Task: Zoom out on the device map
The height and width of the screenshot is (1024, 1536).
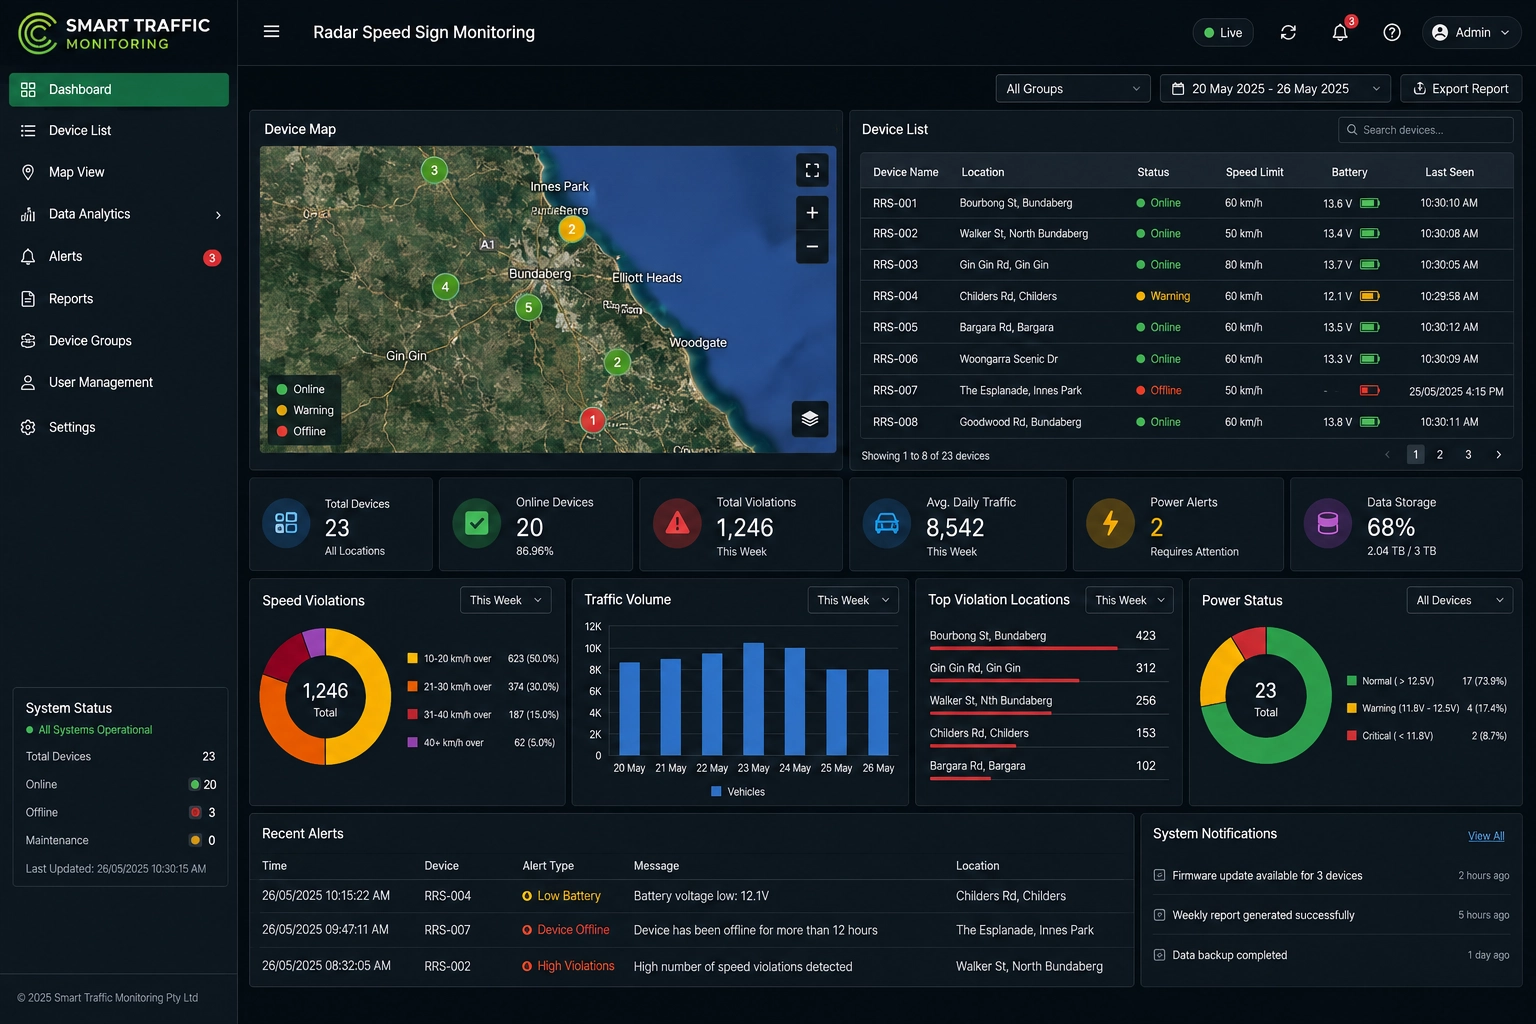Action: click(812, 246)
